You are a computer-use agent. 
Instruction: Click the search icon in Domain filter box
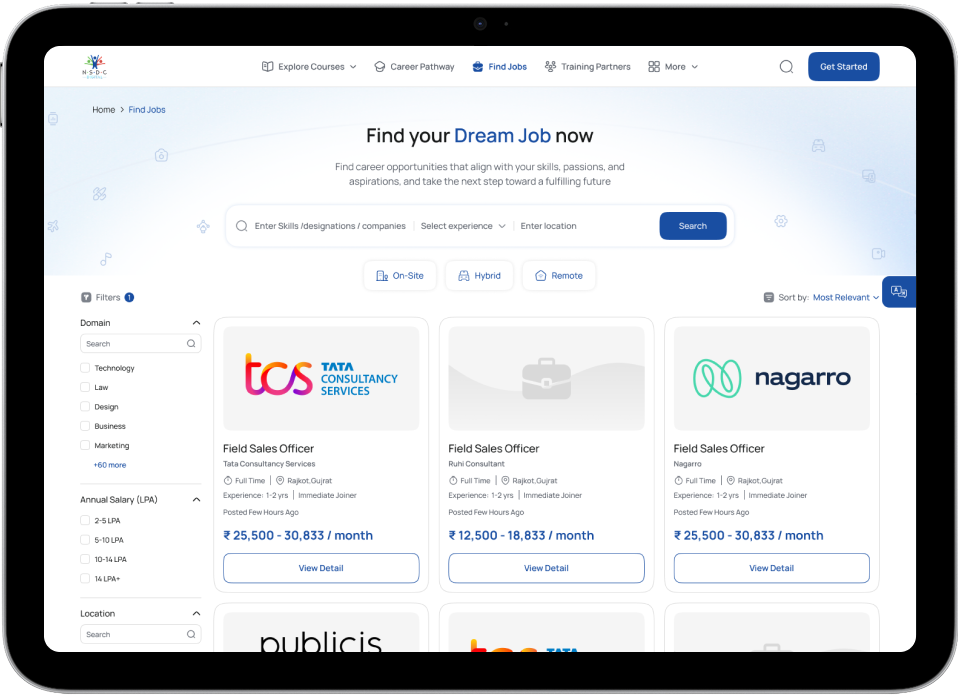coord(191,344)
